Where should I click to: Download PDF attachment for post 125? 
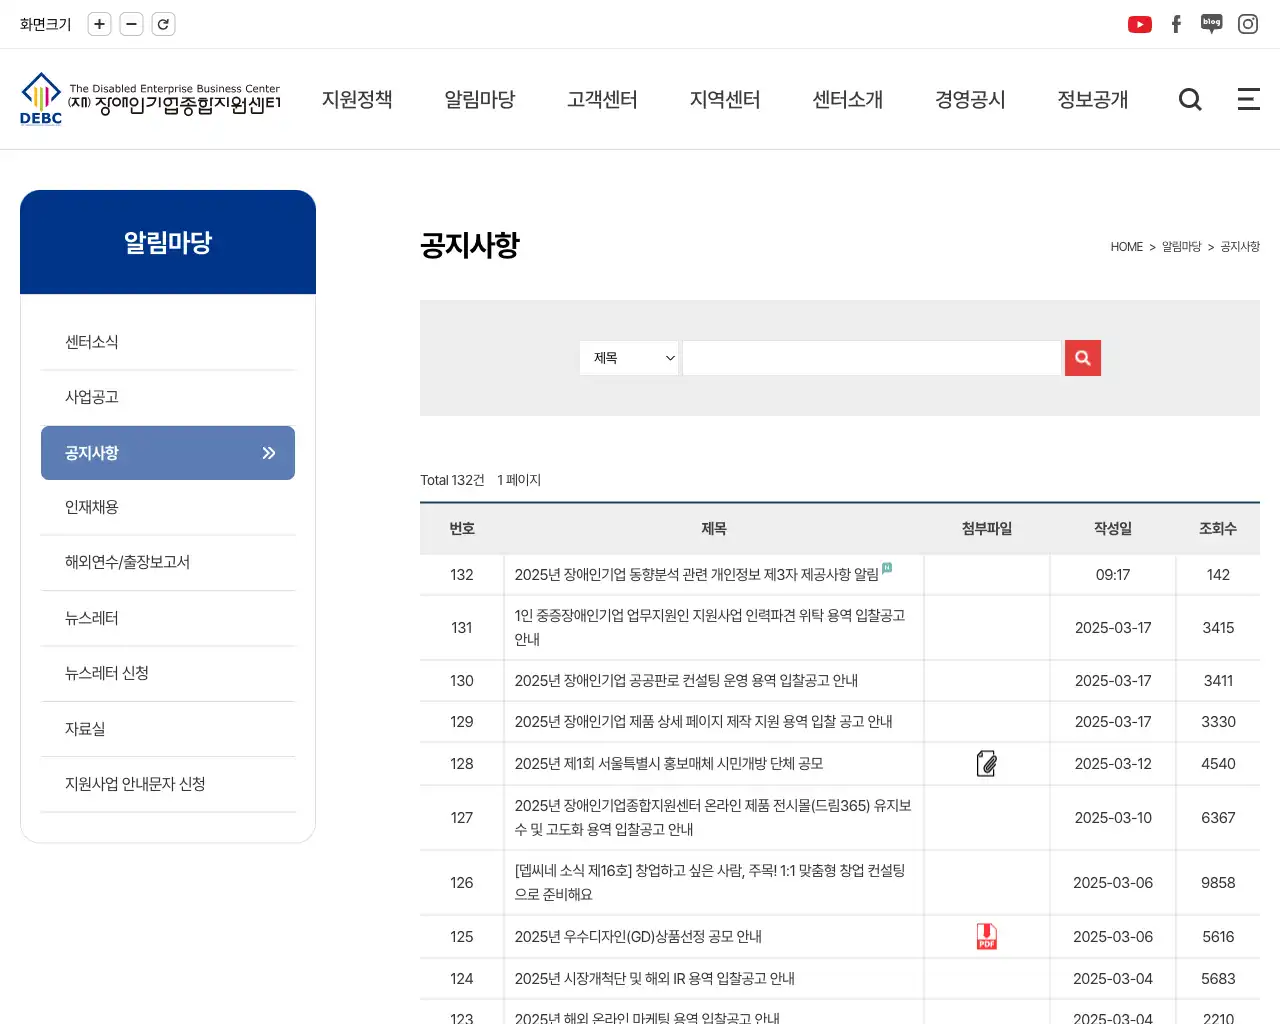pyautogui.click(x=987, y=937)
